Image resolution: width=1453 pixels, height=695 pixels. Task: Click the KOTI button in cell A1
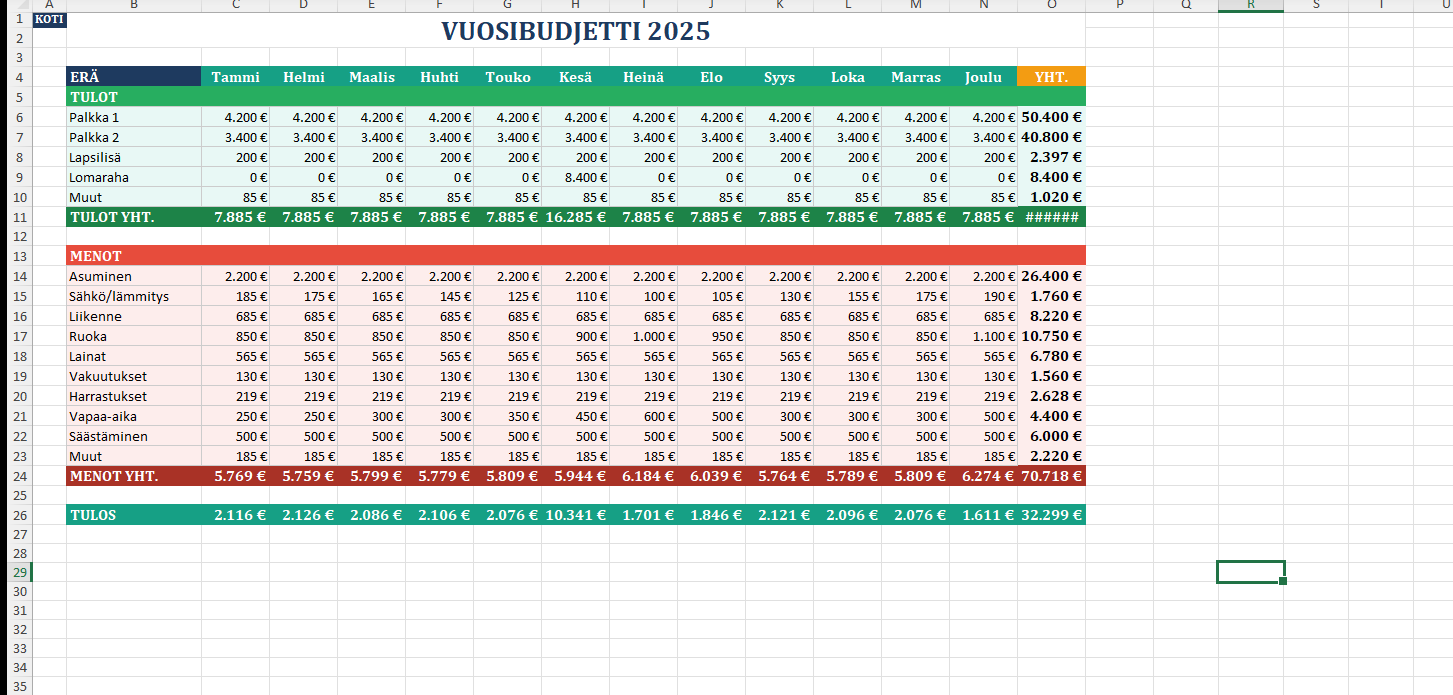(x=49, y=19)
